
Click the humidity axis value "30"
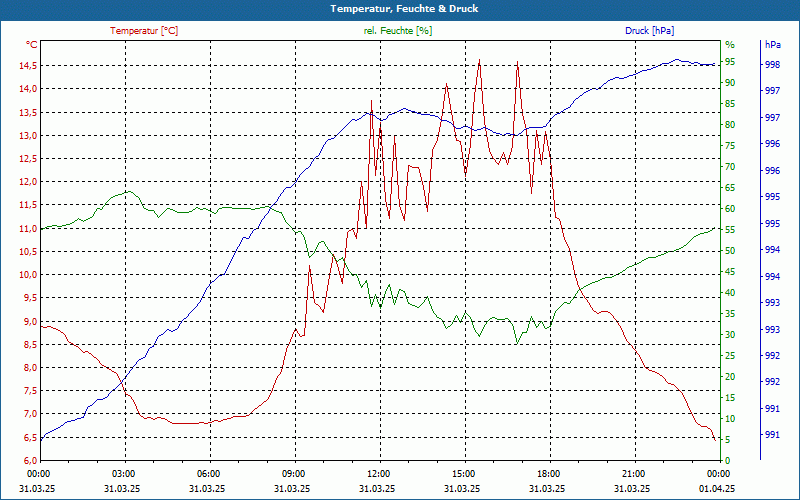[730, 335]
